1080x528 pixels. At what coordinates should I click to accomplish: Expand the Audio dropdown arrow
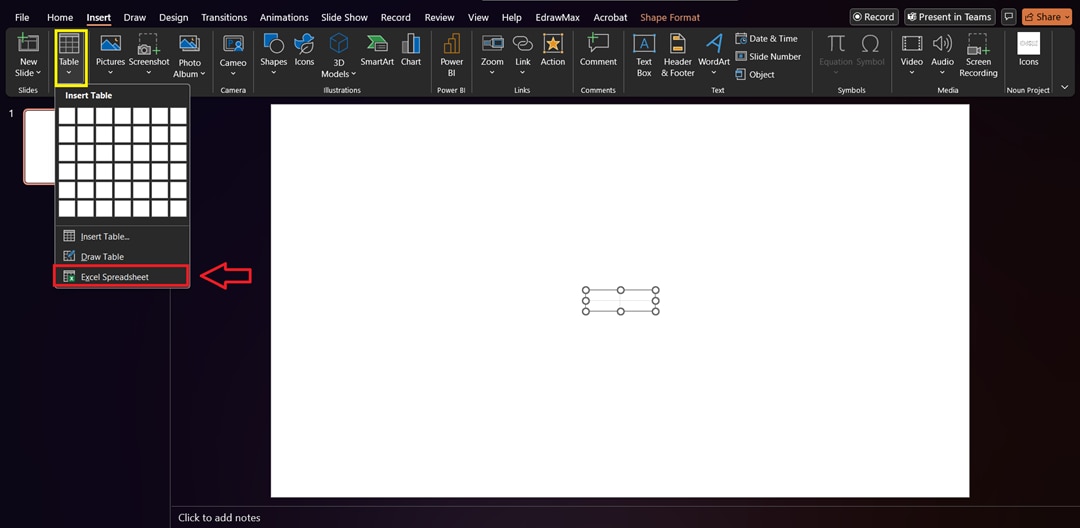[x=942, y=72]
